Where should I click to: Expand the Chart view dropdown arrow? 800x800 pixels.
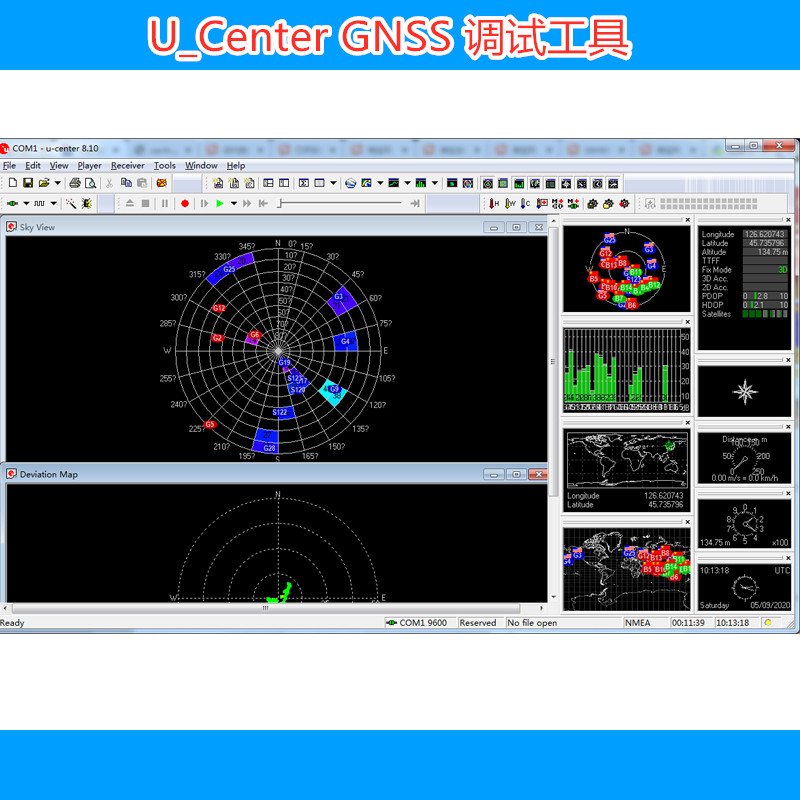click(x=380, y=183)
